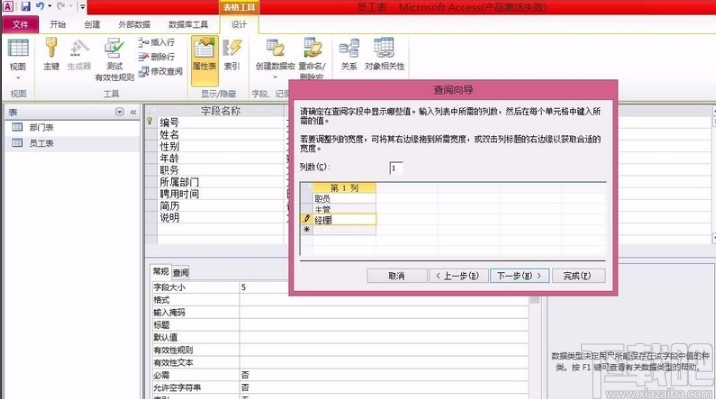
Task: Select 员工表 in the navigation pane
Action: click(x=41, y=143)
